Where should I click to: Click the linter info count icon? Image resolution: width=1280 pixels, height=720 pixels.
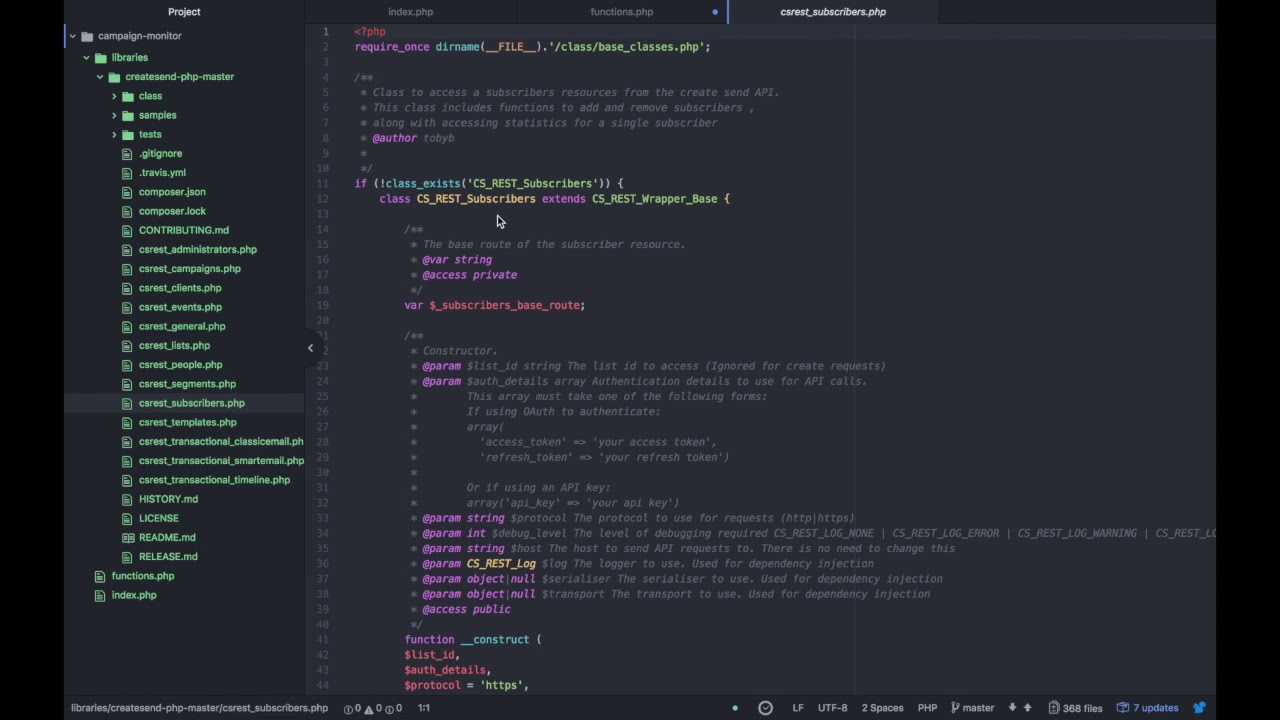[392, 708]
